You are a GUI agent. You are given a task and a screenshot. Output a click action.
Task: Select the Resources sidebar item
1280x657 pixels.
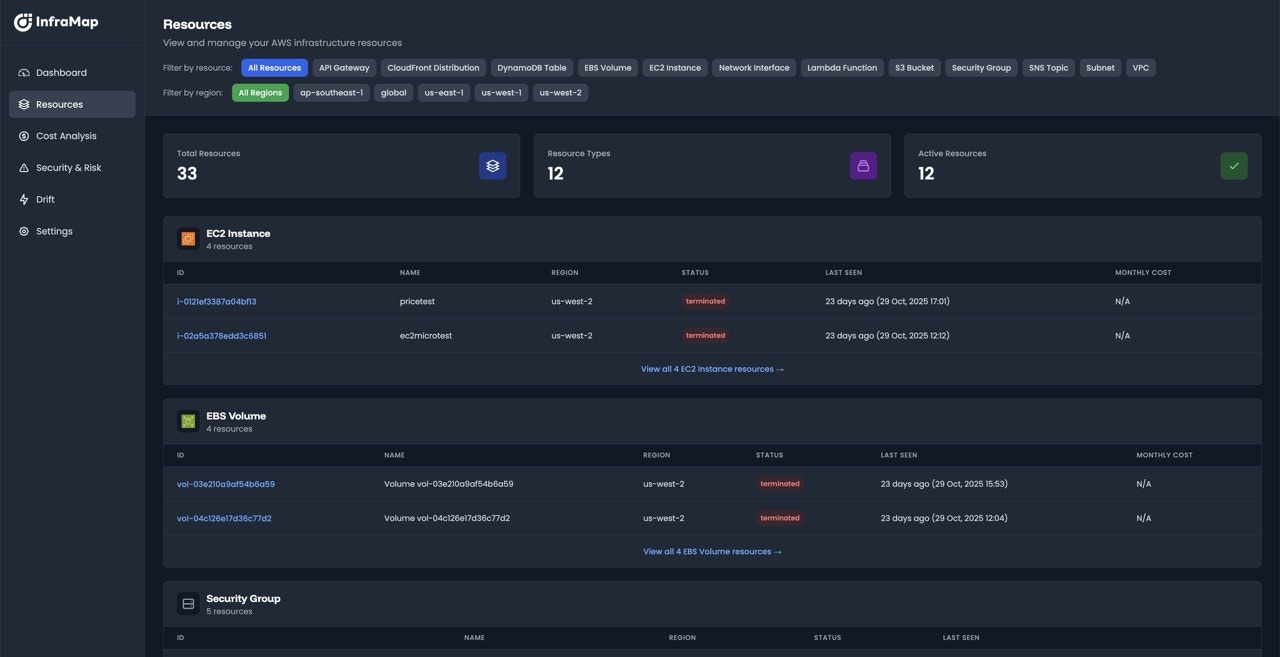(x=72, y=104)
